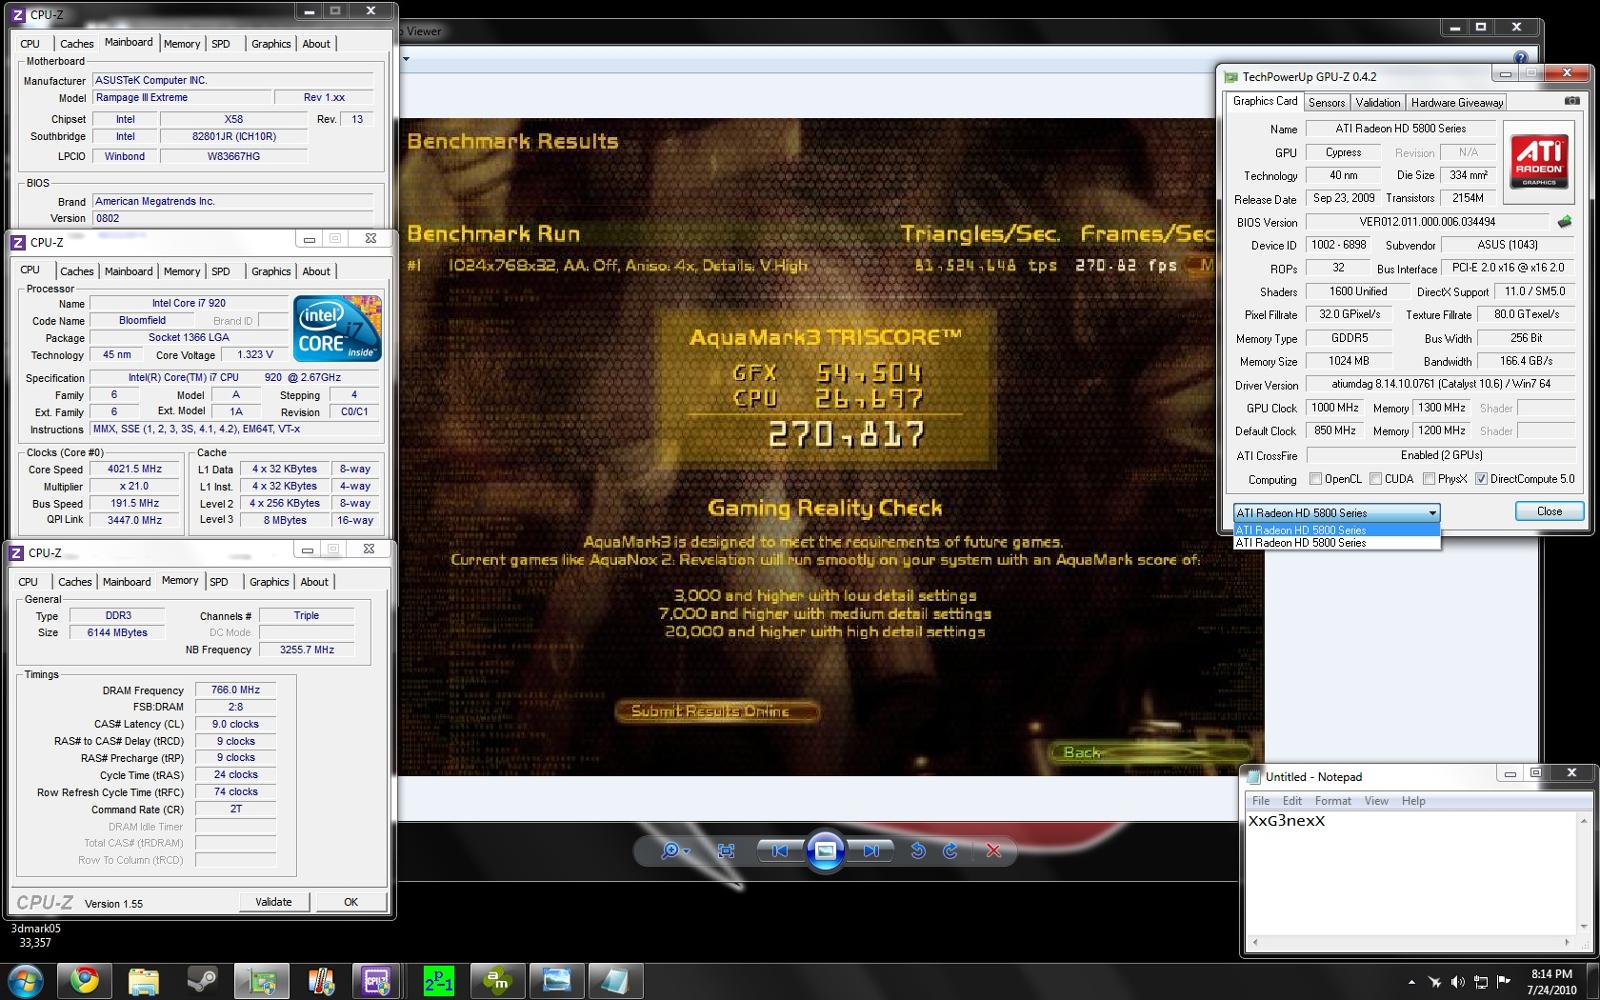Click the volume speaker tray icon
Screen dimensions: 1600x1000
click(1457, 982)
